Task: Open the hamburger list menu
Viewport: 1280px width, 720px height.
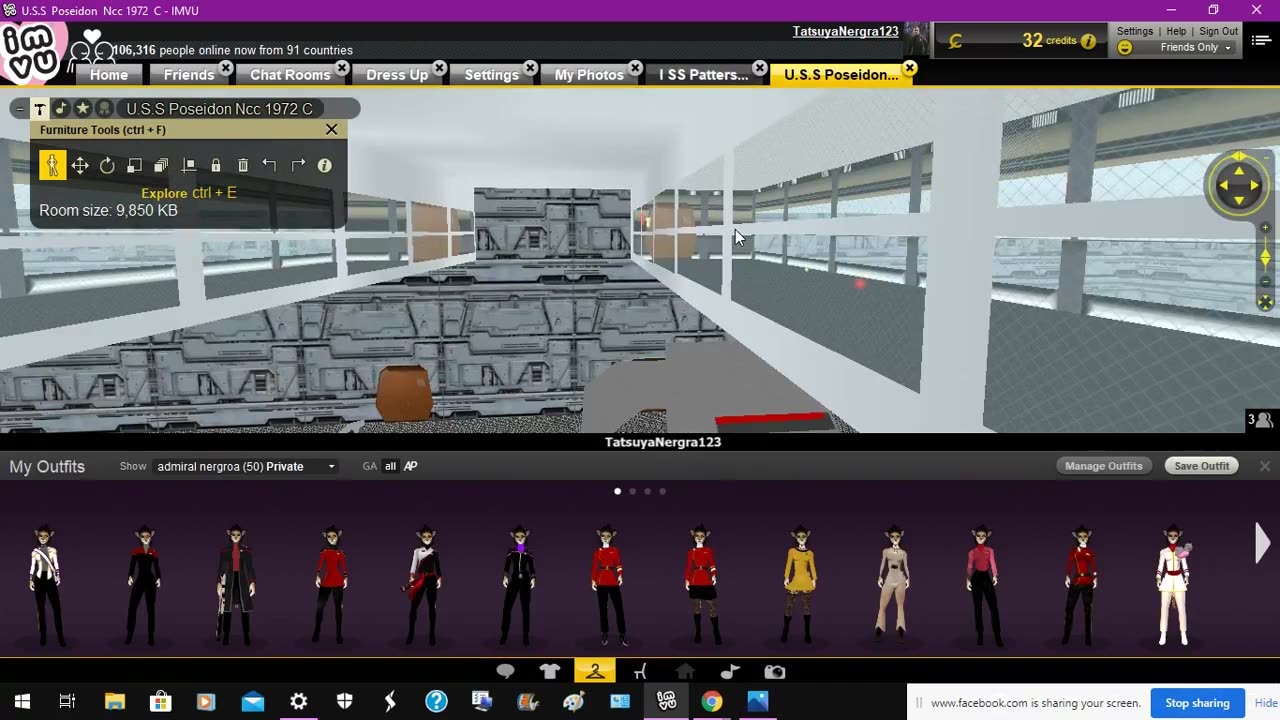Action: (1260, 40)
